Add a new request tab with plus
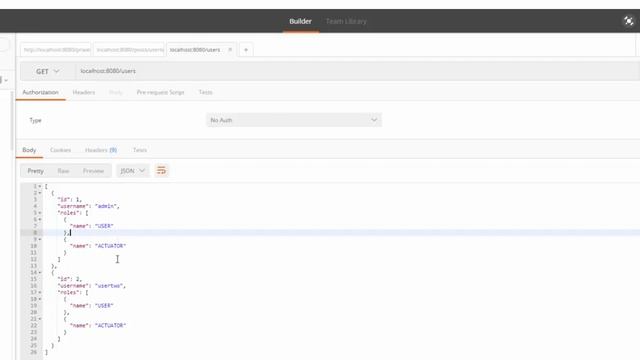The height and width of the screenshot is (360, 640). tap(246, 50)
